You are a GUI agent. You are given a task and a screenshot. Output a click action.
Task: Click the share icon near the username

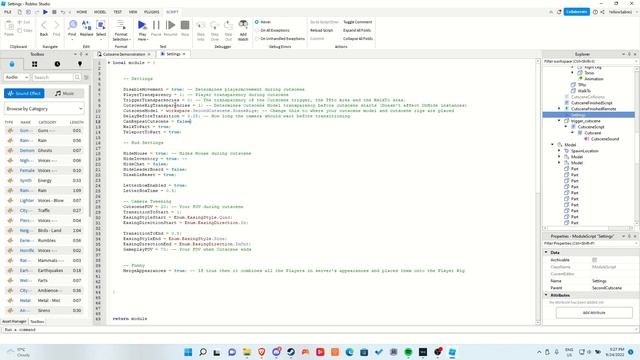602,12
